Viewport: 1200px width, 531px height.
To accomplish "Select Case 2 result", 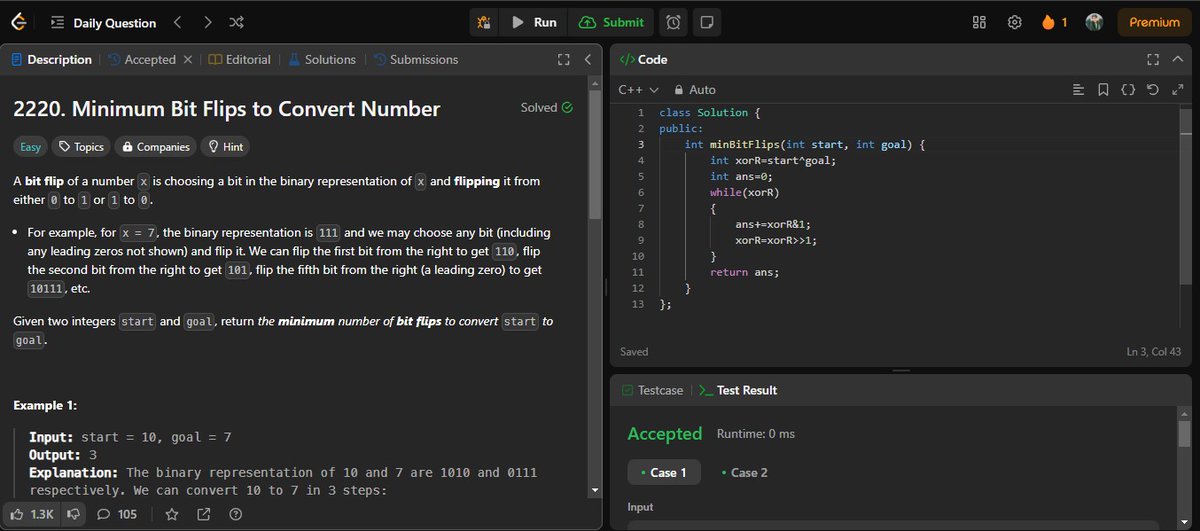I will [744, 473].
